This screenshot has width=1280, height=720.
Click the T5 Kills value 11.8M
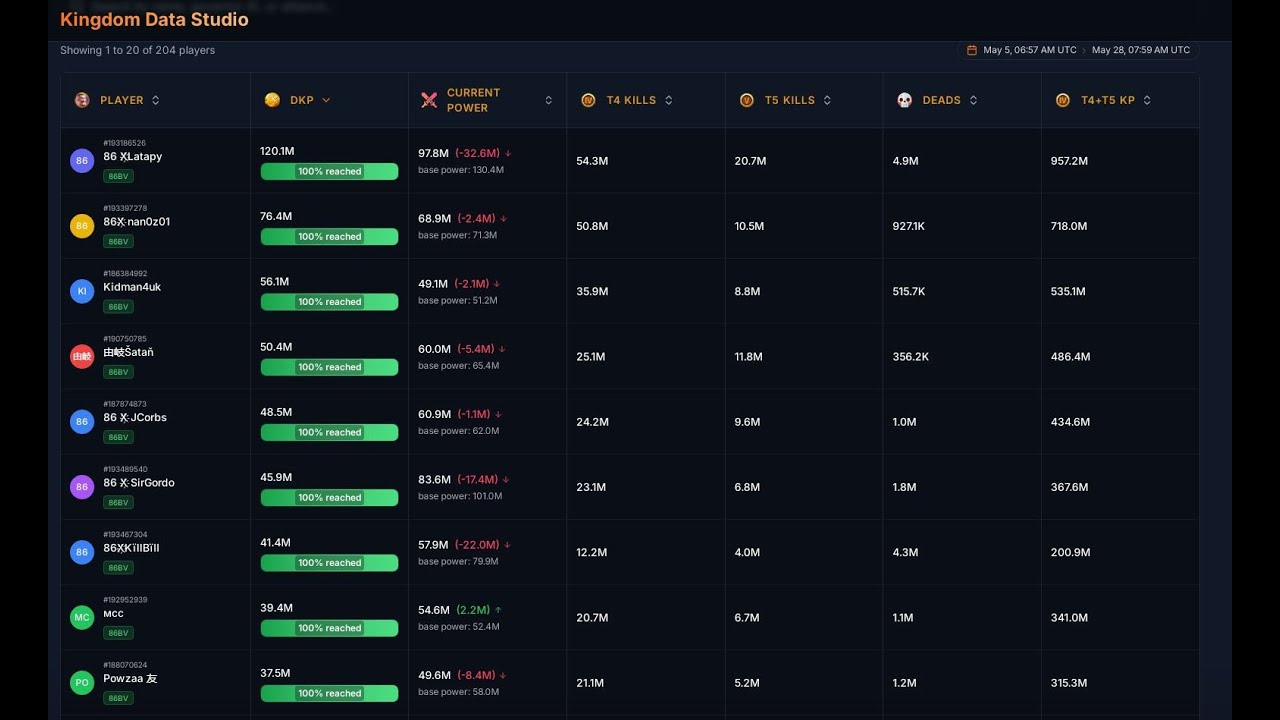749,356
